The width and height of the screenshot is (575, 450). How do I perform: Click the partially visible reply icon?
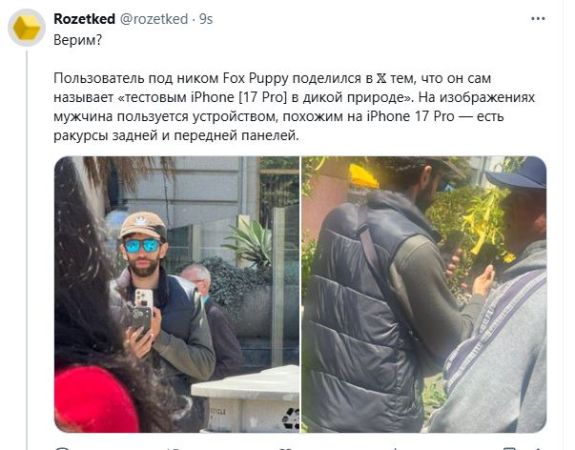pos(62,448)
